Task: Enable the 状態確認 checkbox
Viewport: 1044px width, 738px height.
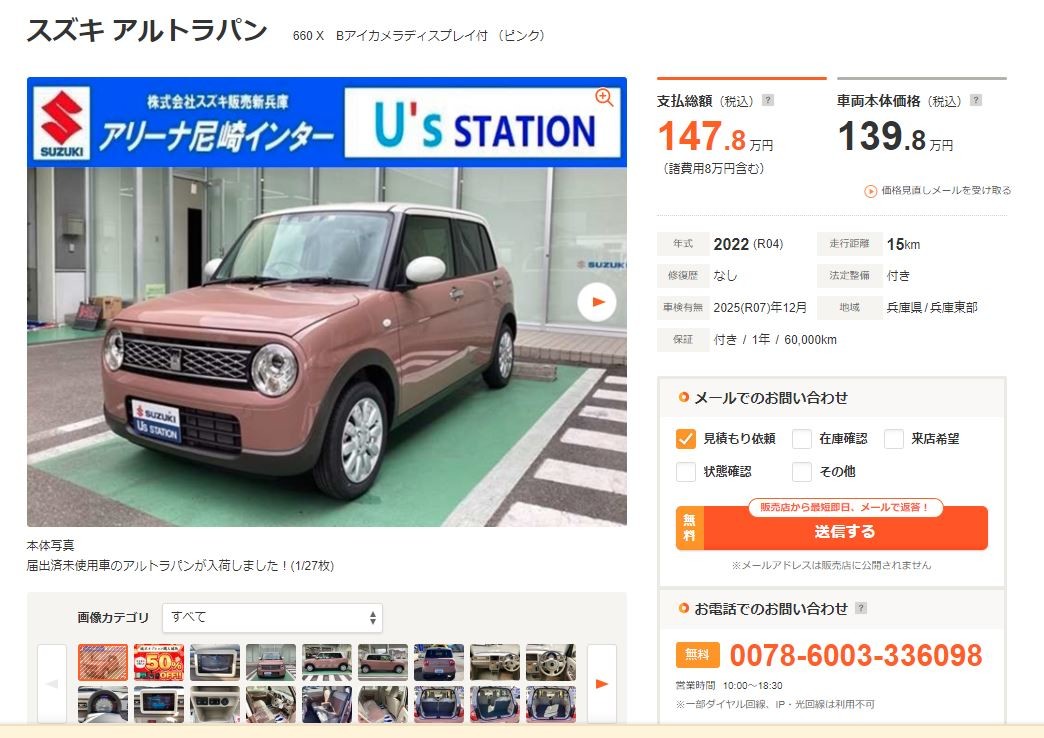Action: (x=686, y=472)
